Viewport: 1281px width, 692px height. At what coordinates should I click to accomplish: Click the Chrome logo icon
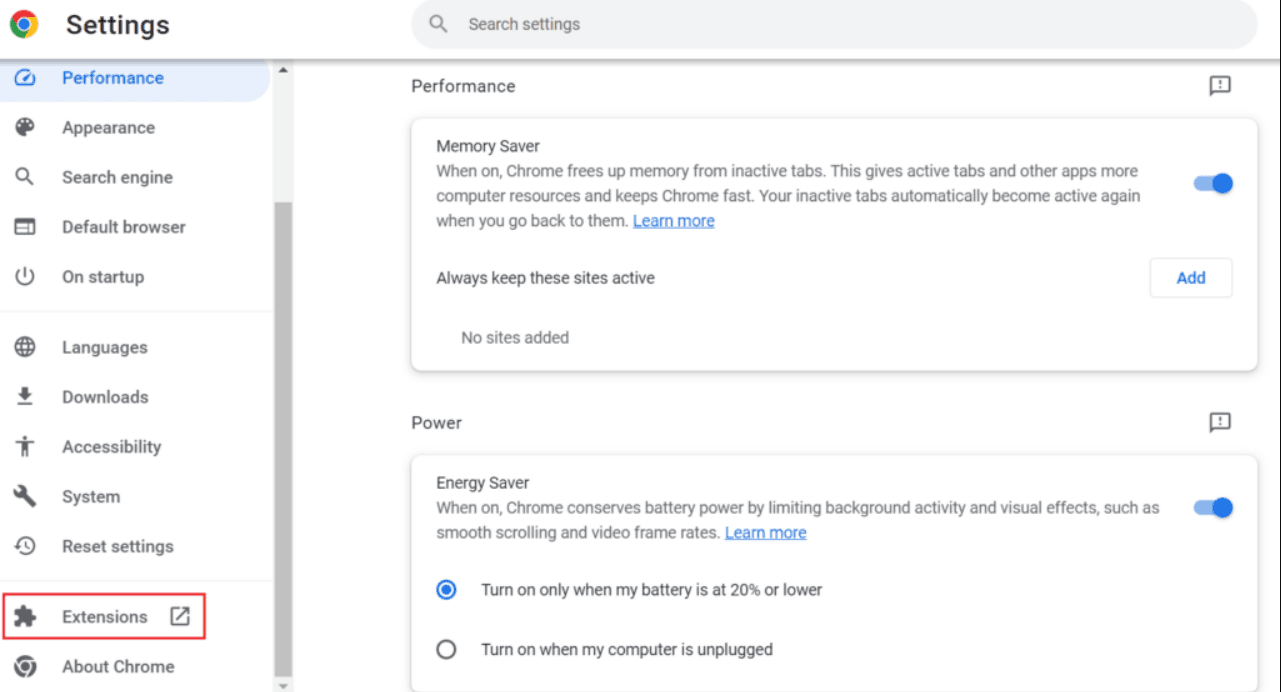click(24, 24)
